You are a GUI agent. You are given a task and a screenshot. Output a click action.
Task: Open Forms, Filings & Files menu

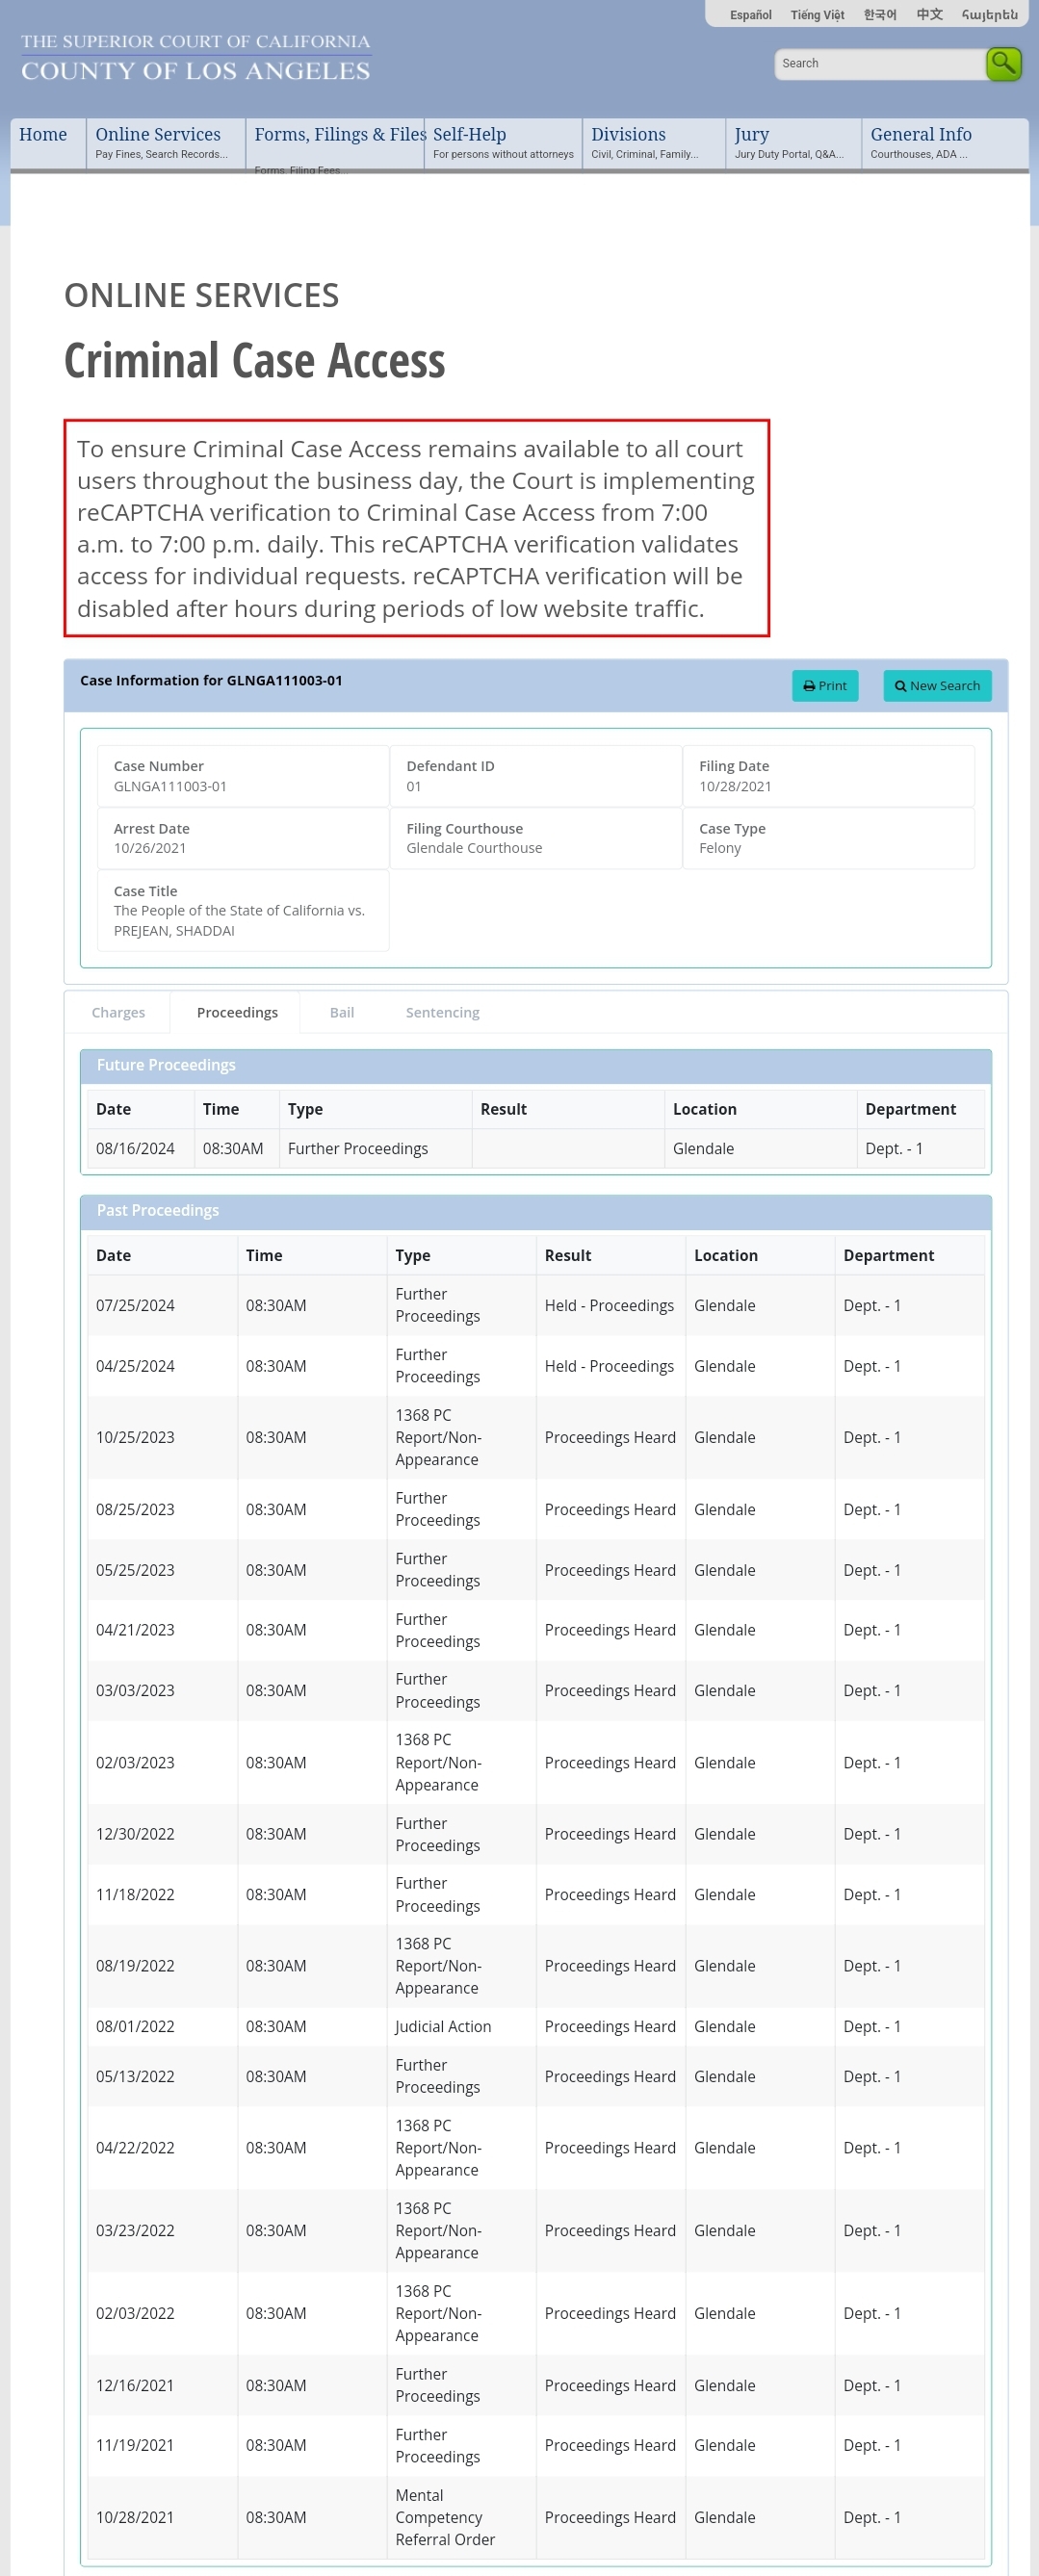pos(335,143)
